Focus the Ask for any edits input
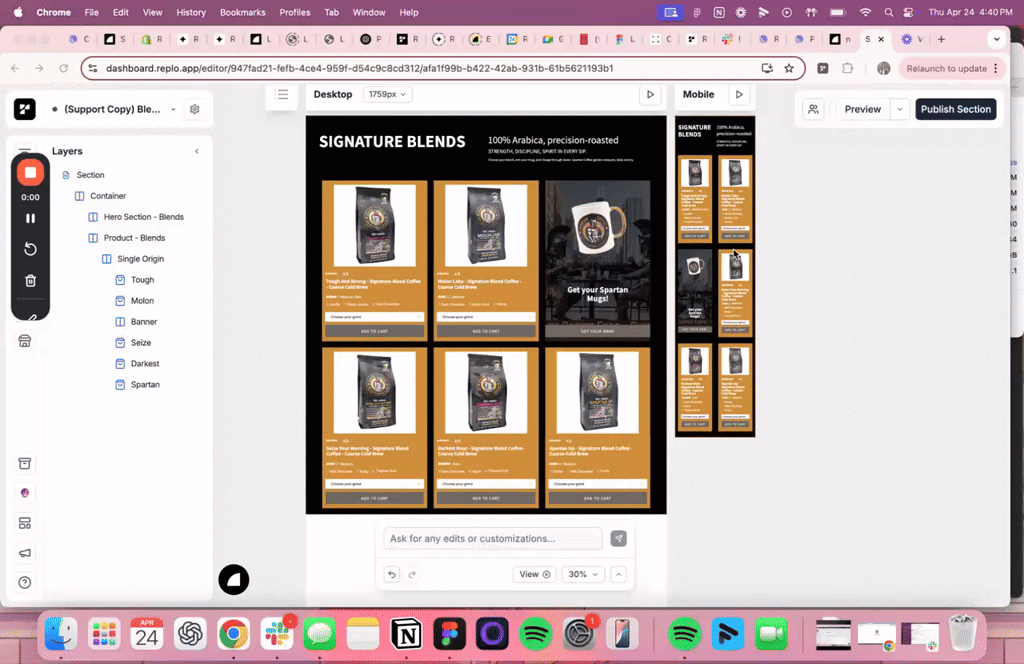 pyautogui.click(x=493, y=539)
